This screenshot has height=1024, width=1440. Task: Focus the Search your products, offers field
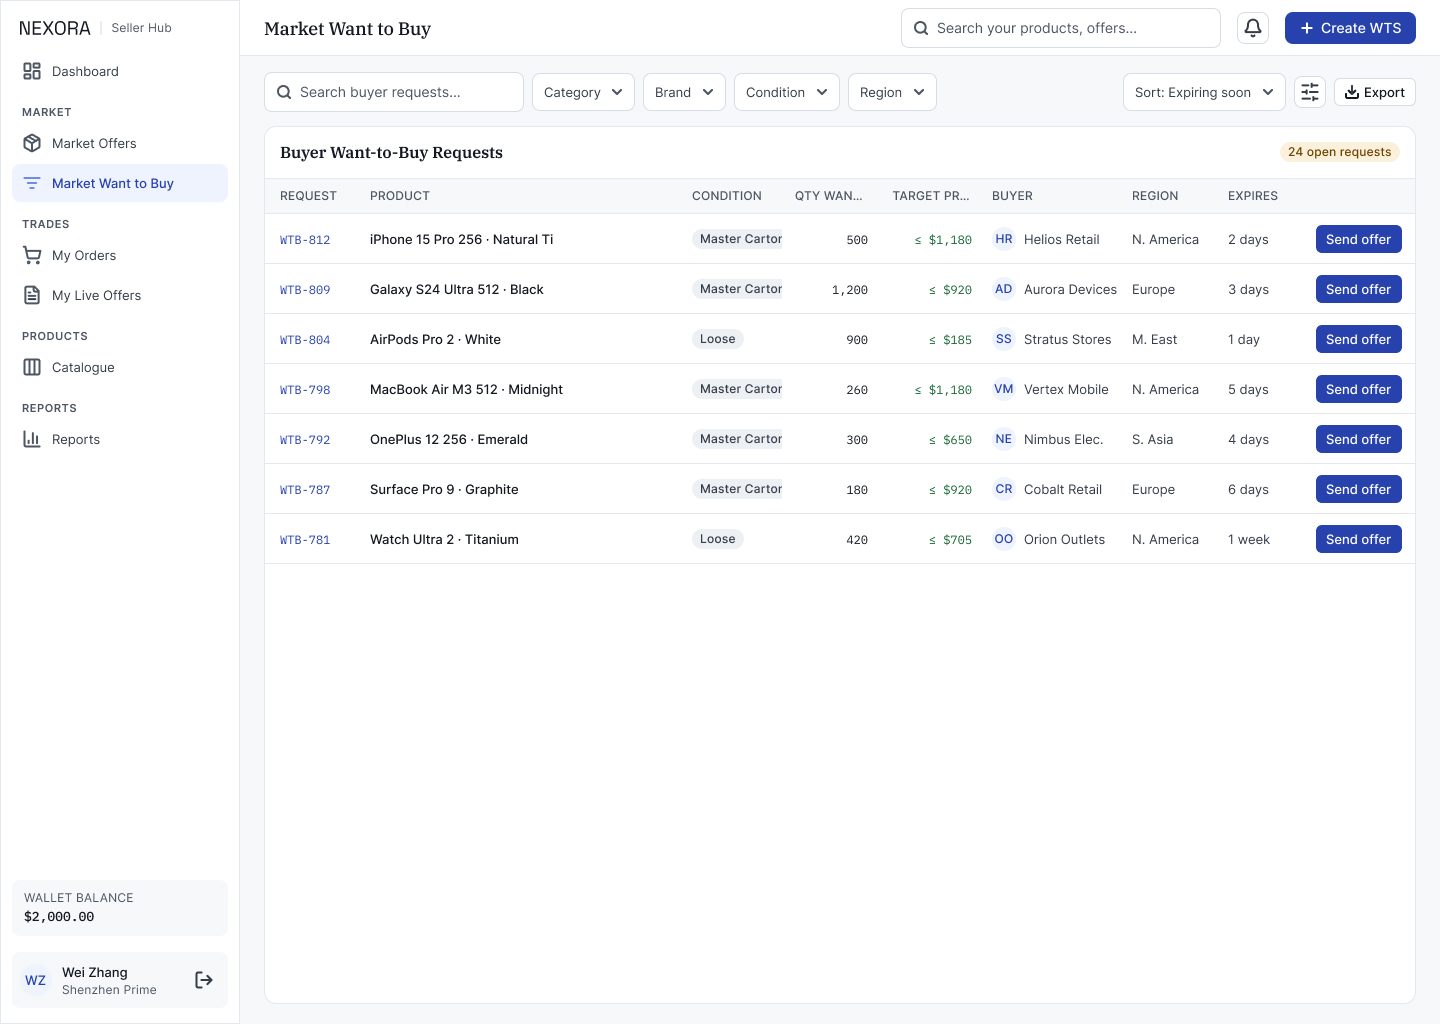tap(1061, 28)
